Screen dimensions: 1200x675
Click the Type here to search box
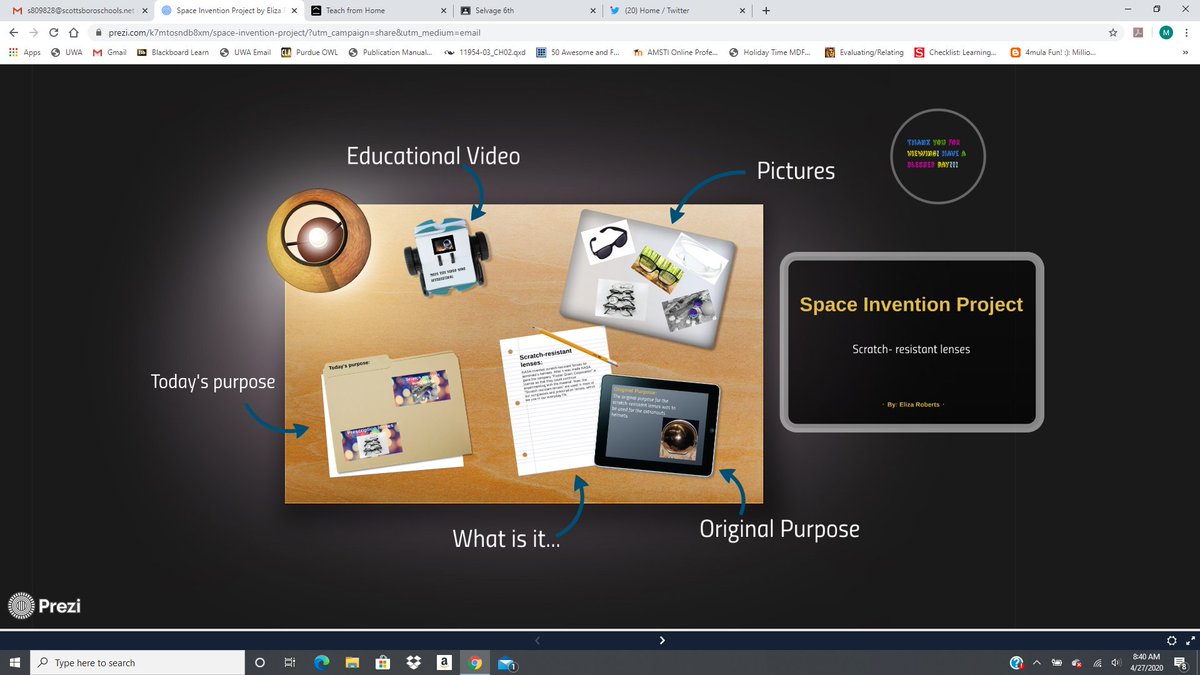(135, 662)
